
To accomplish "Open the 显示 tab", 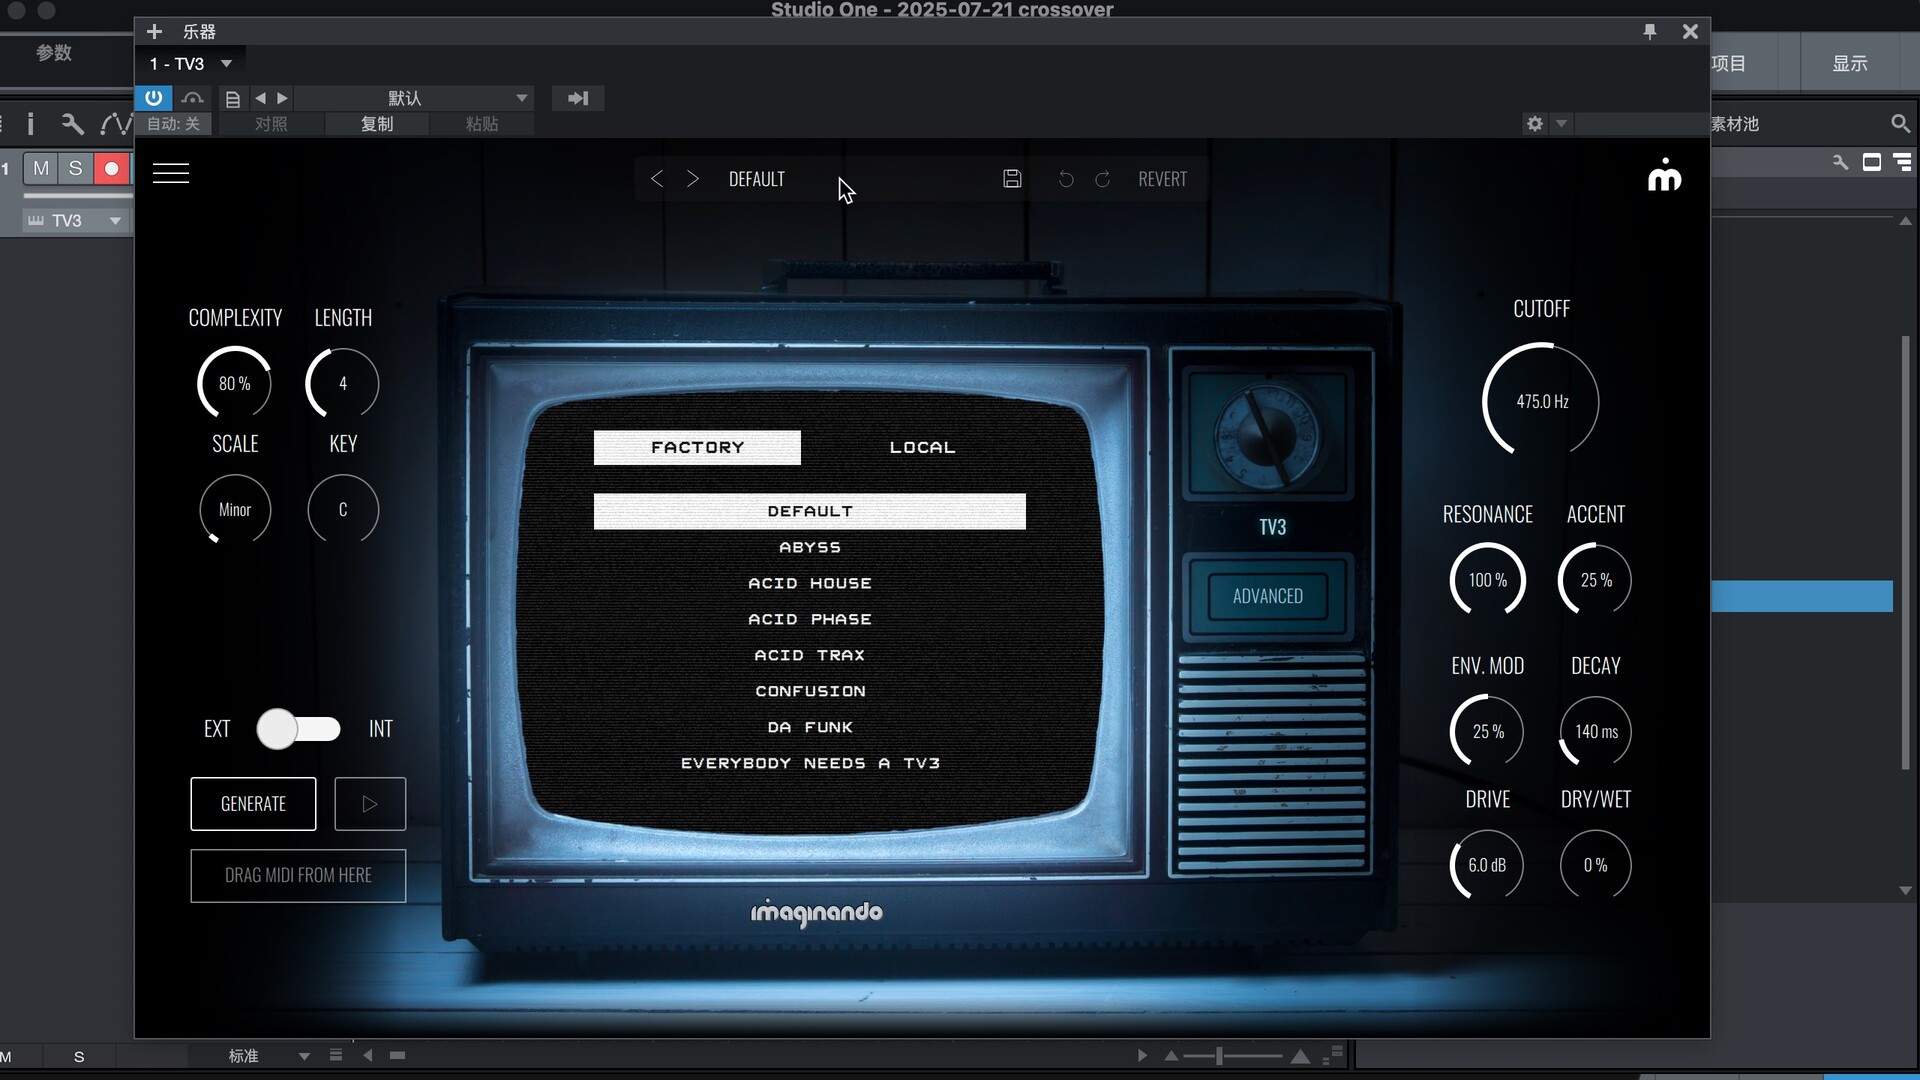I will [1850, 64].
